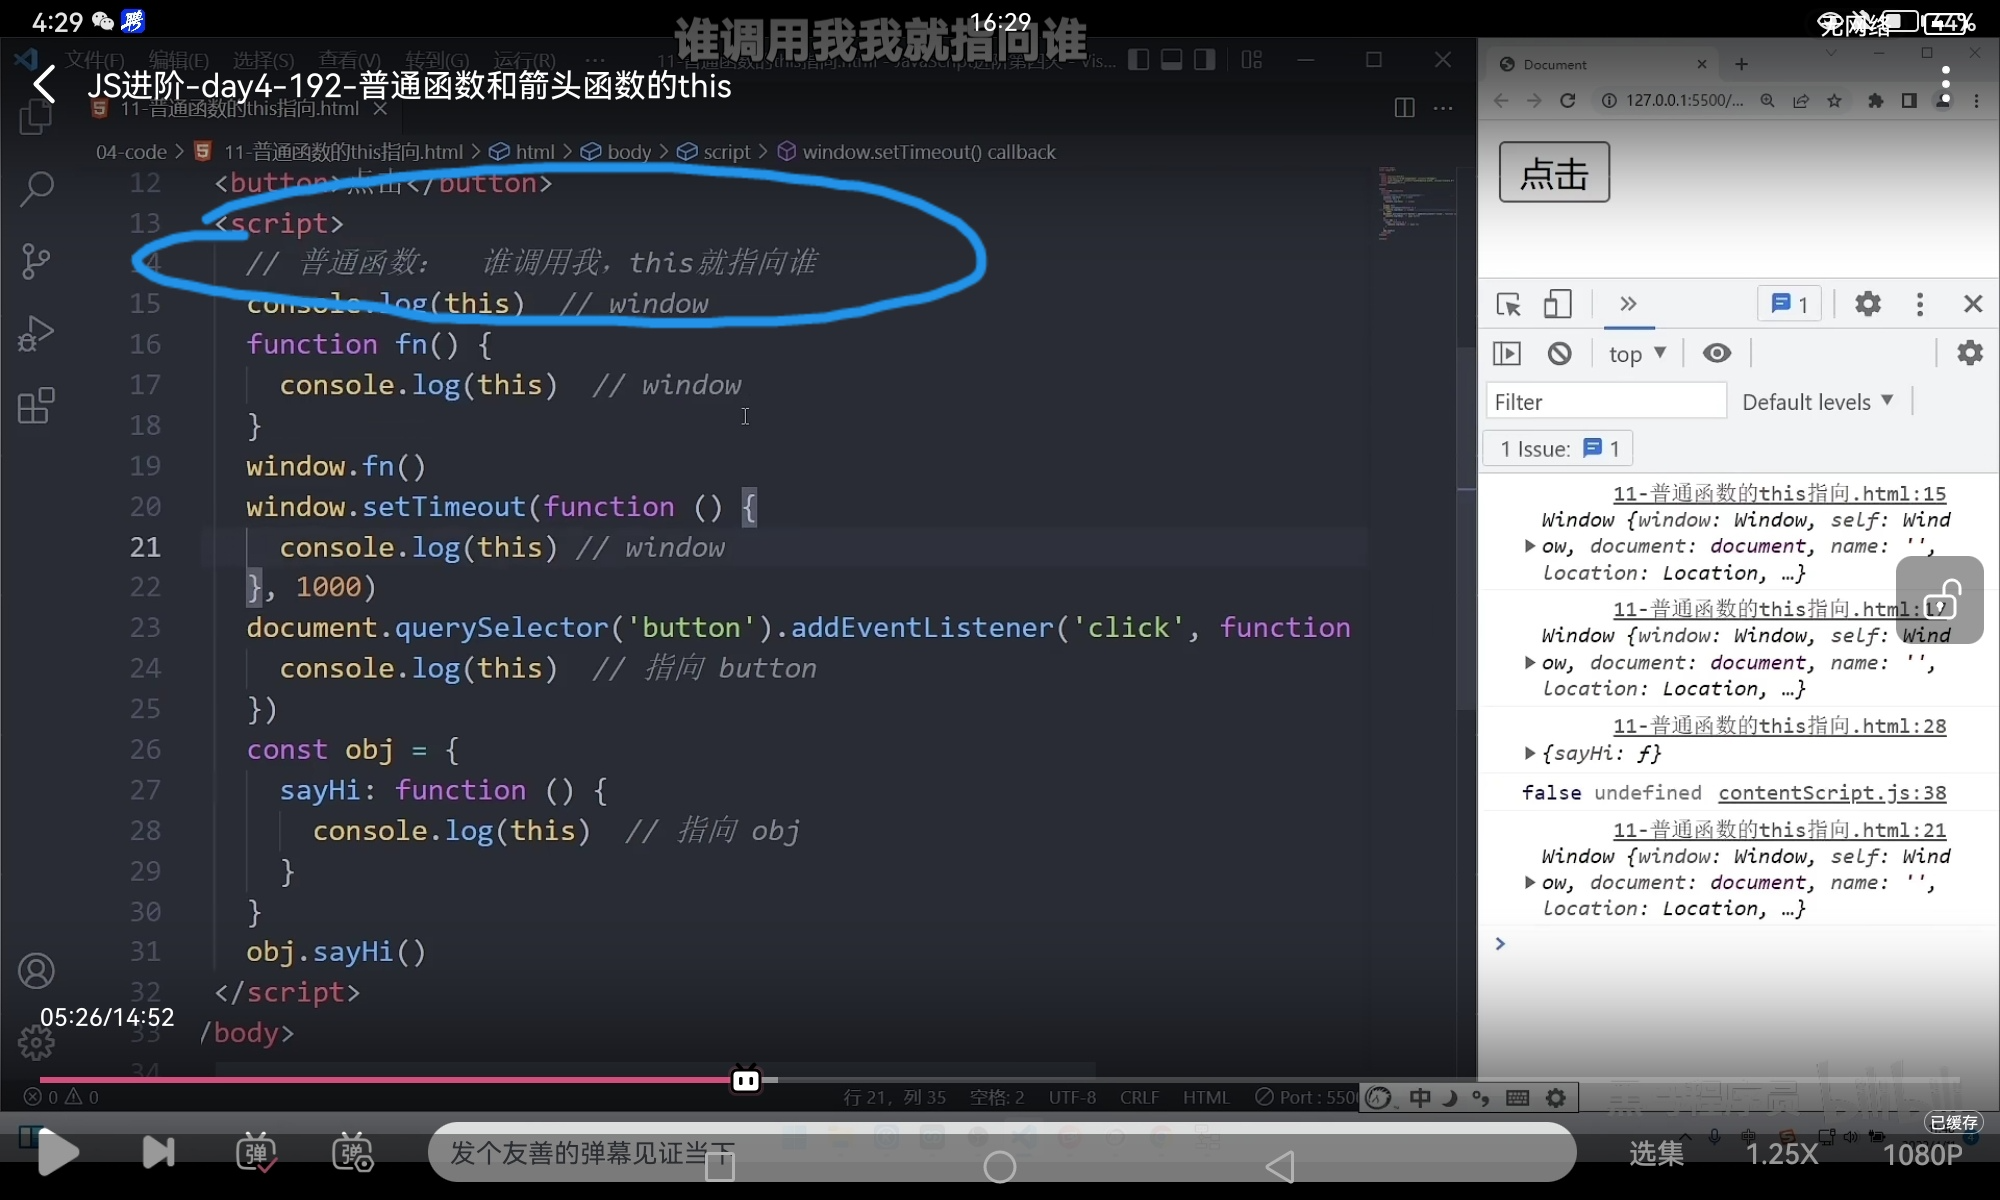Click the console Filter input field
2000x1200 pixels.
(1605, 402)
